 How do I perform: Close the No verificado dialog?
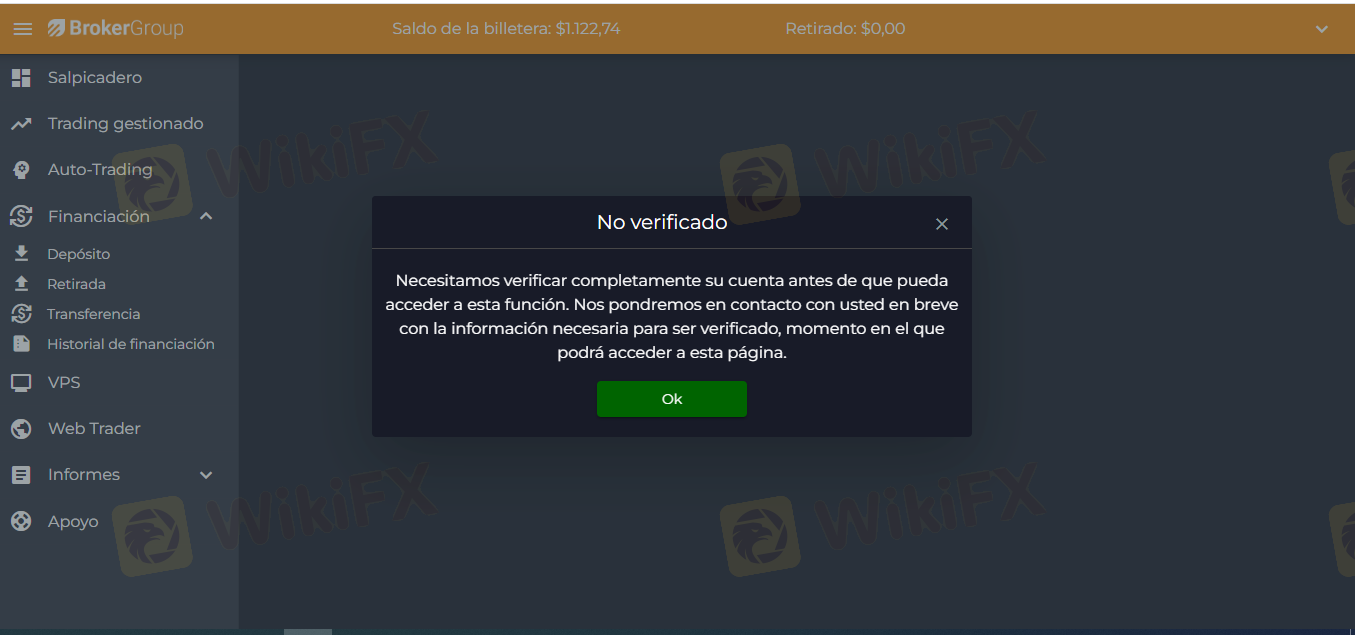[942, 224]
